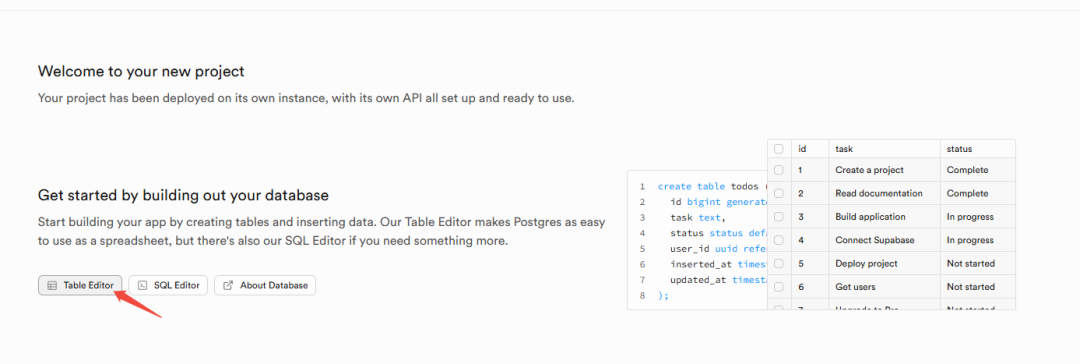Select the 'Create a project' cell
The height and width of the screenshot is (364, 1080).
pyautogui.click(x=884, y=170)
